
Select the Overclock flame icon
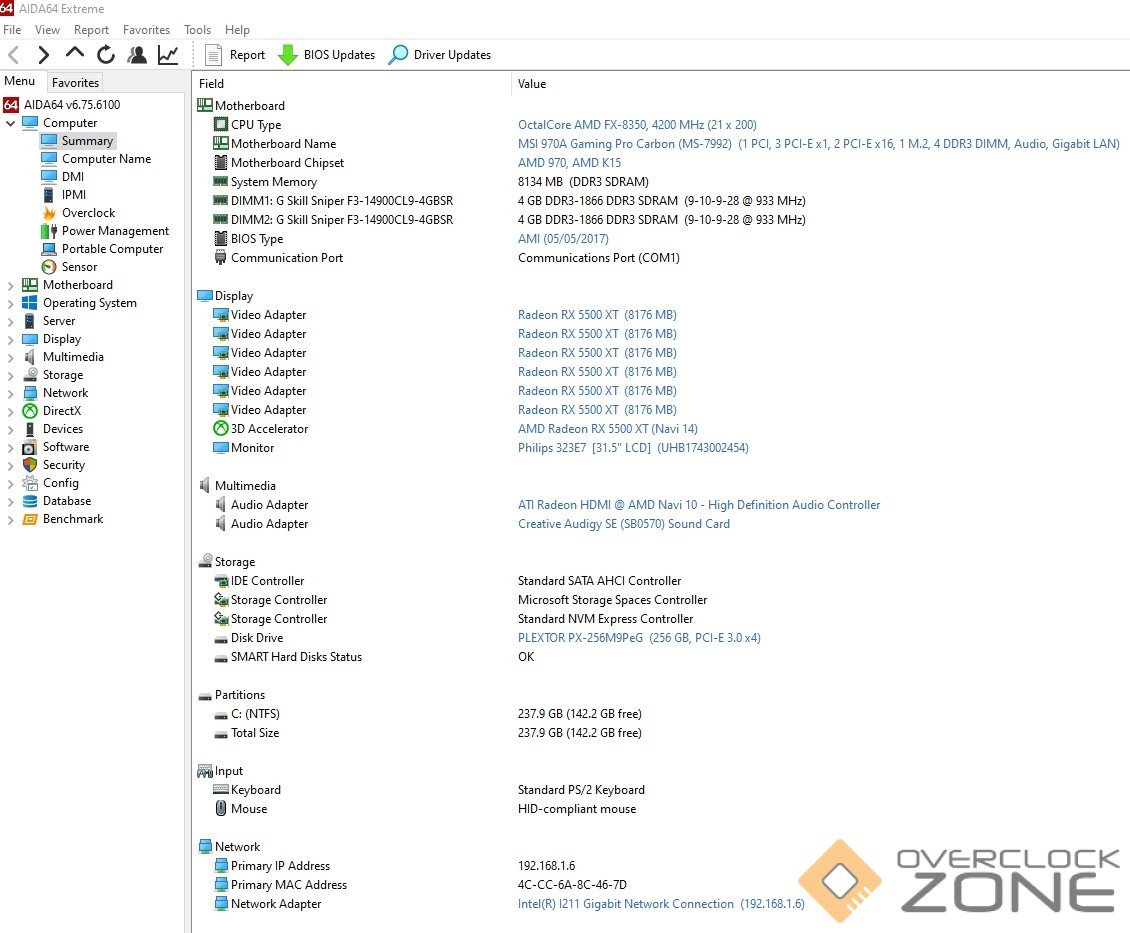pyautogui.click(x=49, y=213)
